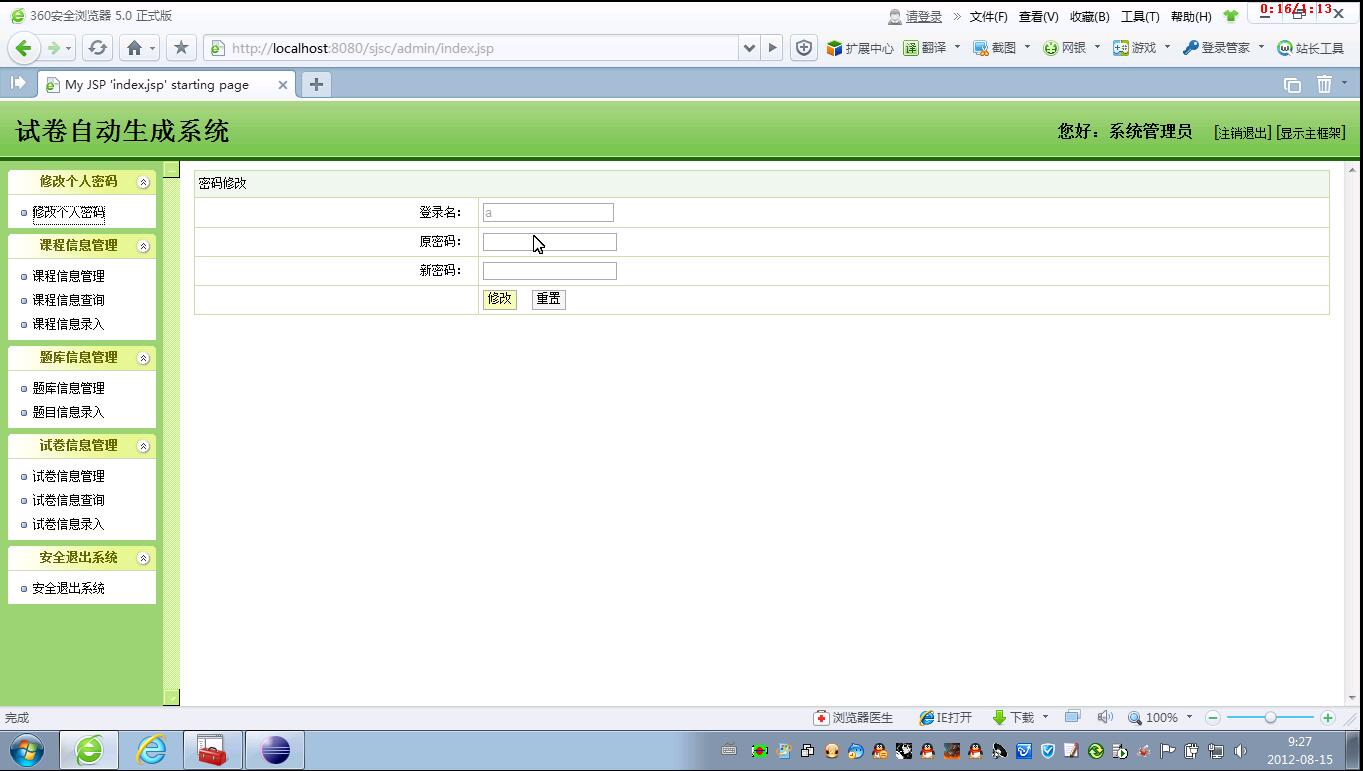Screen dimensions: 1363x771
Task: Adjust the page zoom slider
Action: click(1270, 717)
